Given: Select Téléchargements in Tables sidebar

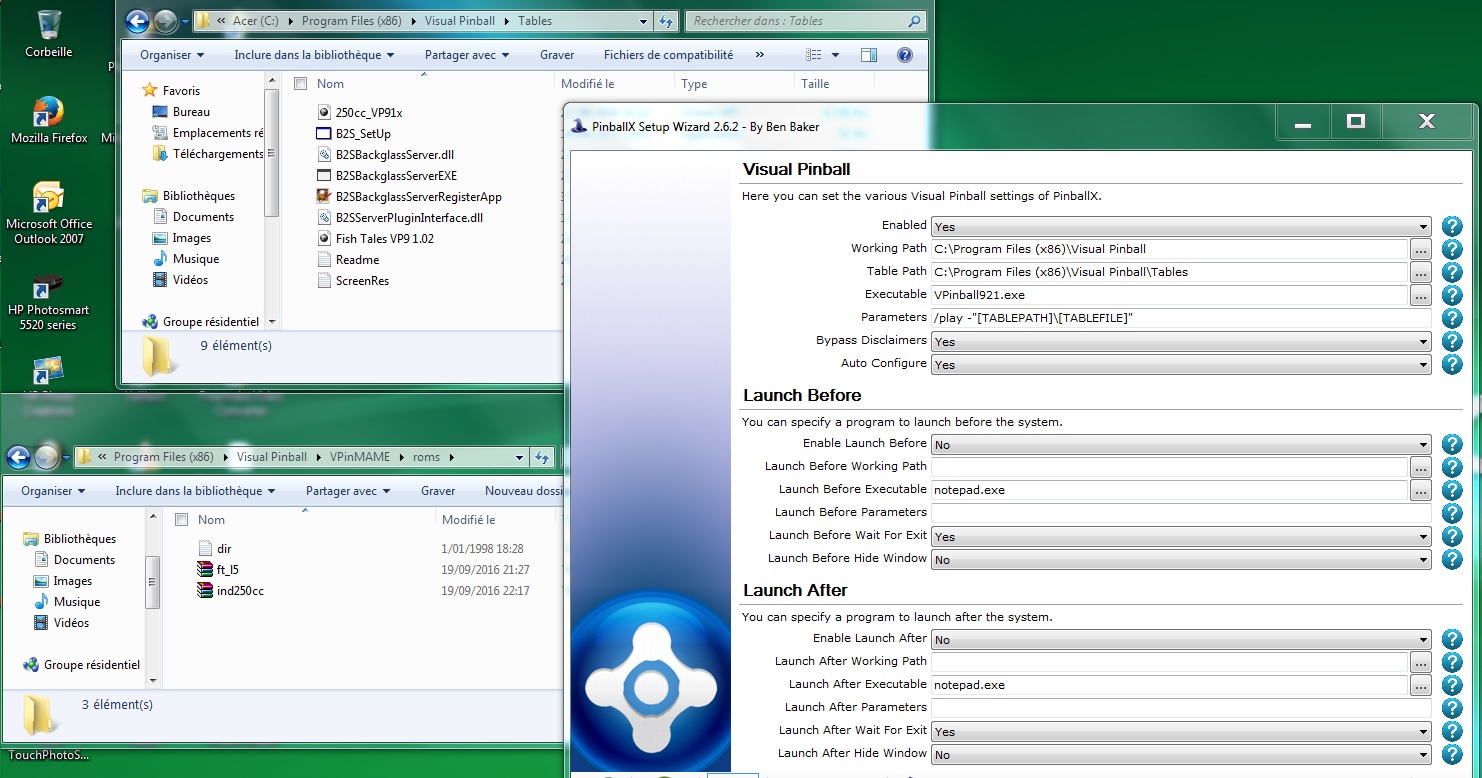Looking at the screenshot, I should [x=208, y=154].
